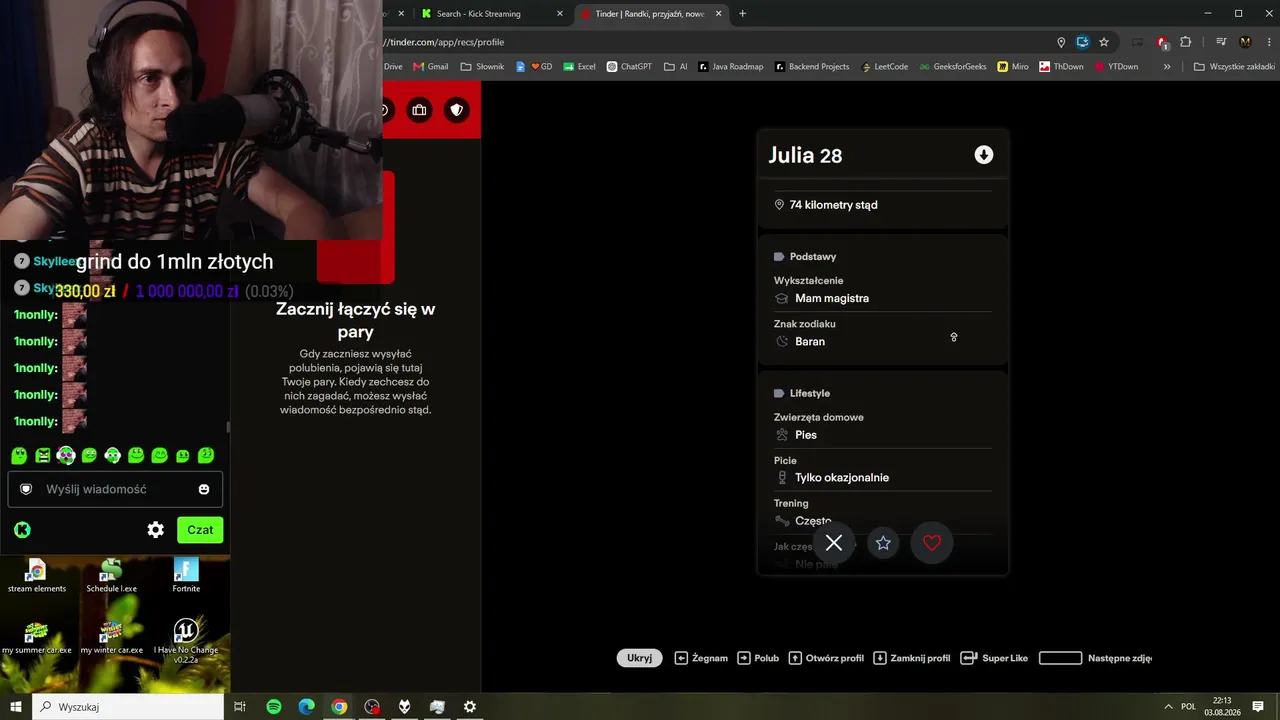Open Settings gear from the taskbar
The image size is (1280, 720).
pos(470,706)
